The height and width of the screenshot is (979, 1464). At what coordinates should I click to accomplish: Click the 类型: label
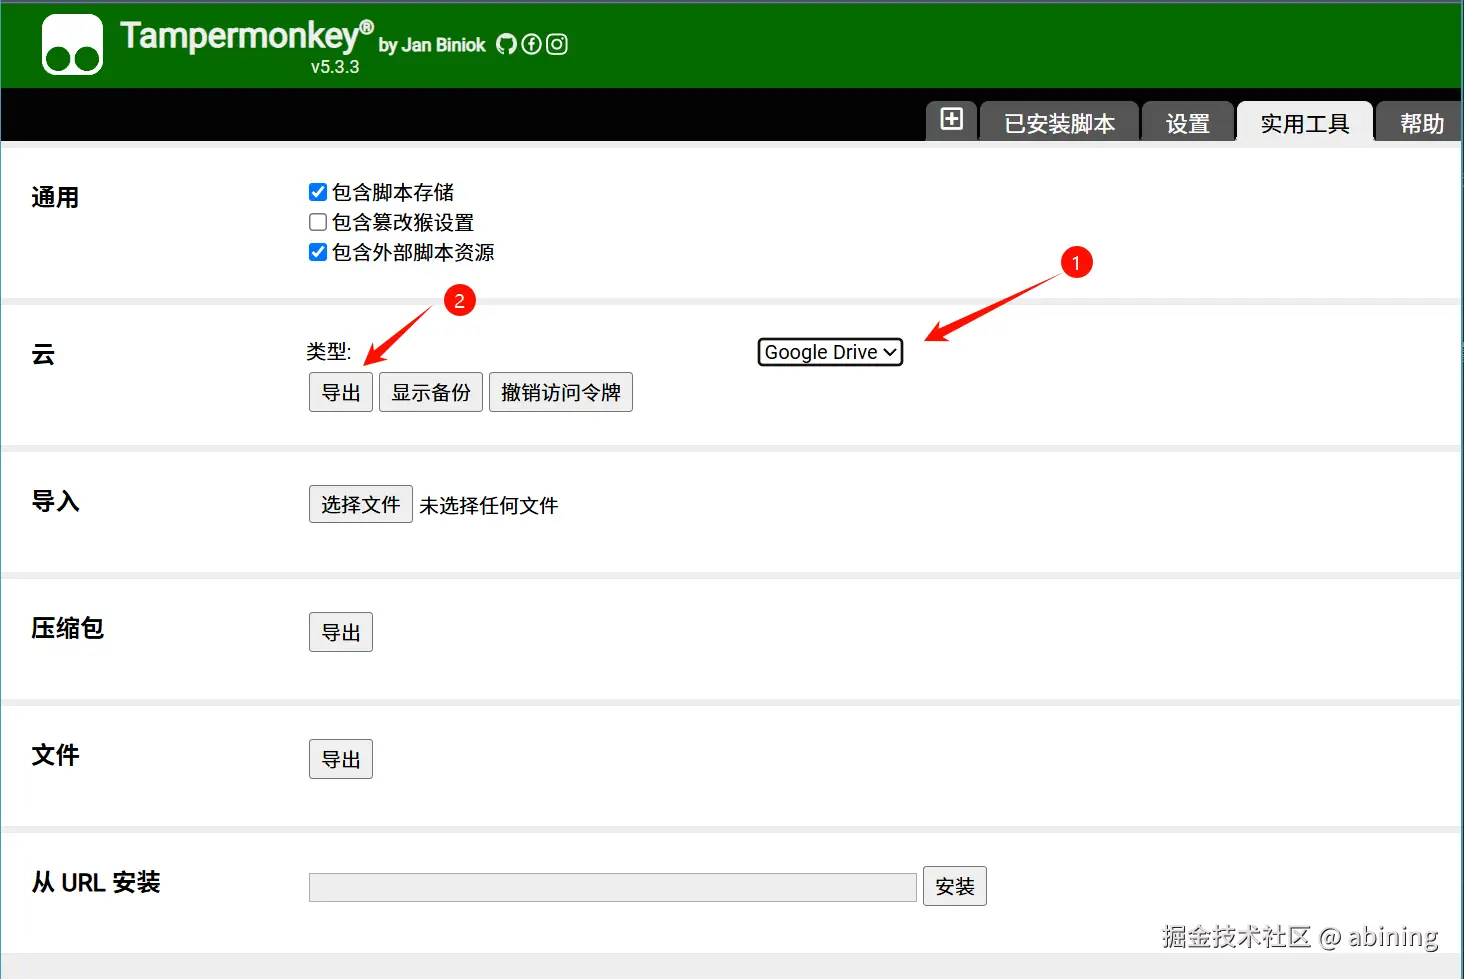[x=329, y=351]
